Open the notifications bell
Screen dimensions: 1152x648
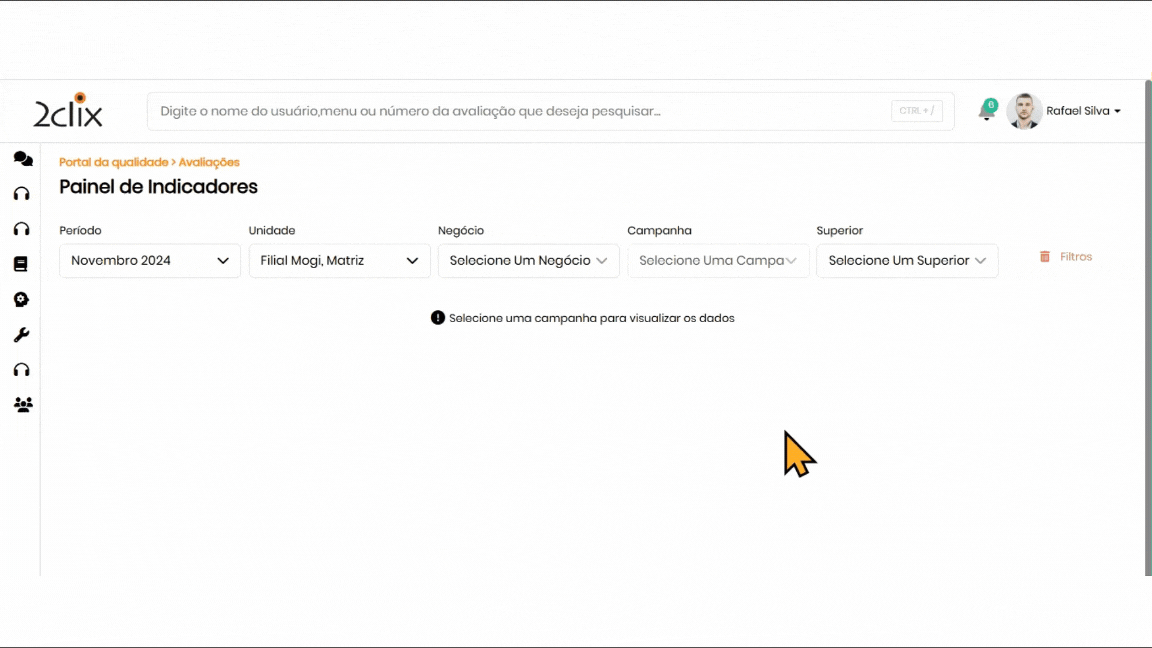[986, 112]
